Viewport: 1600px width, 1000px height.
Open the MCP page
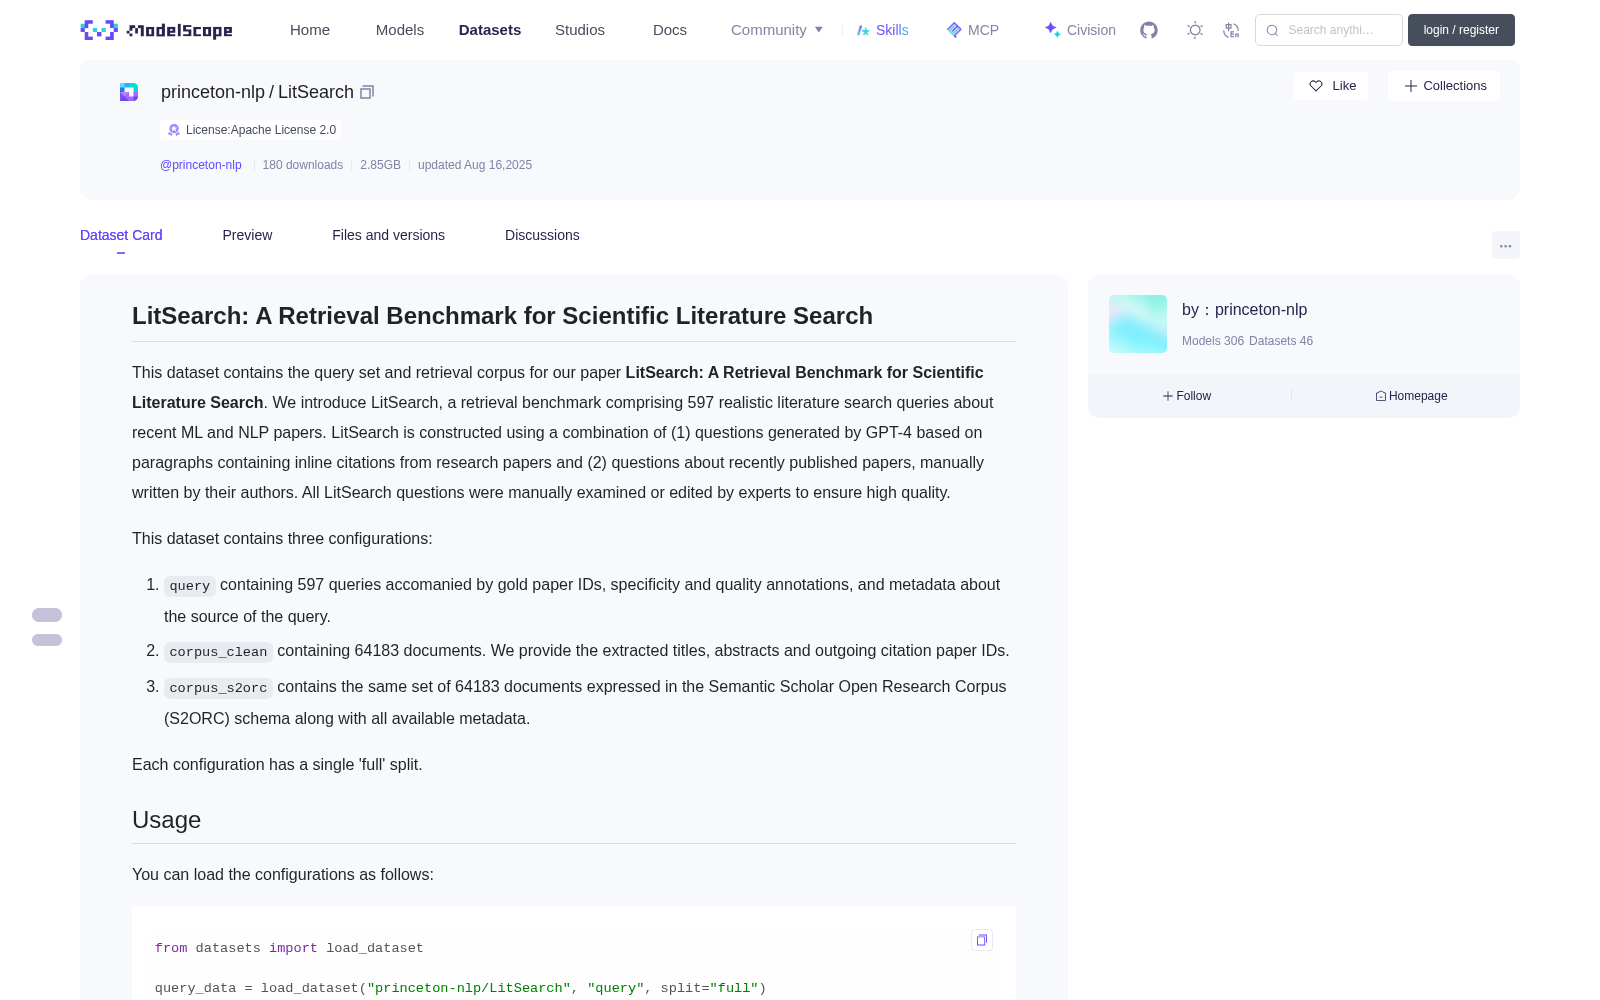(973, 30)
